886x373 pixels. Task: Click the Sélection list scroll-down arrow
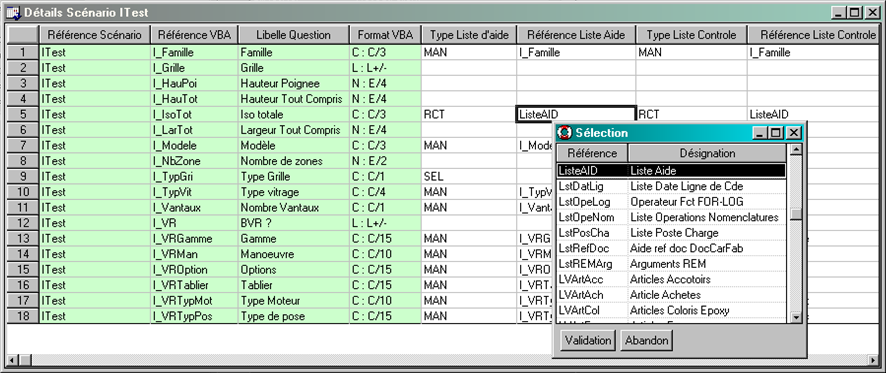click(796, 318)
